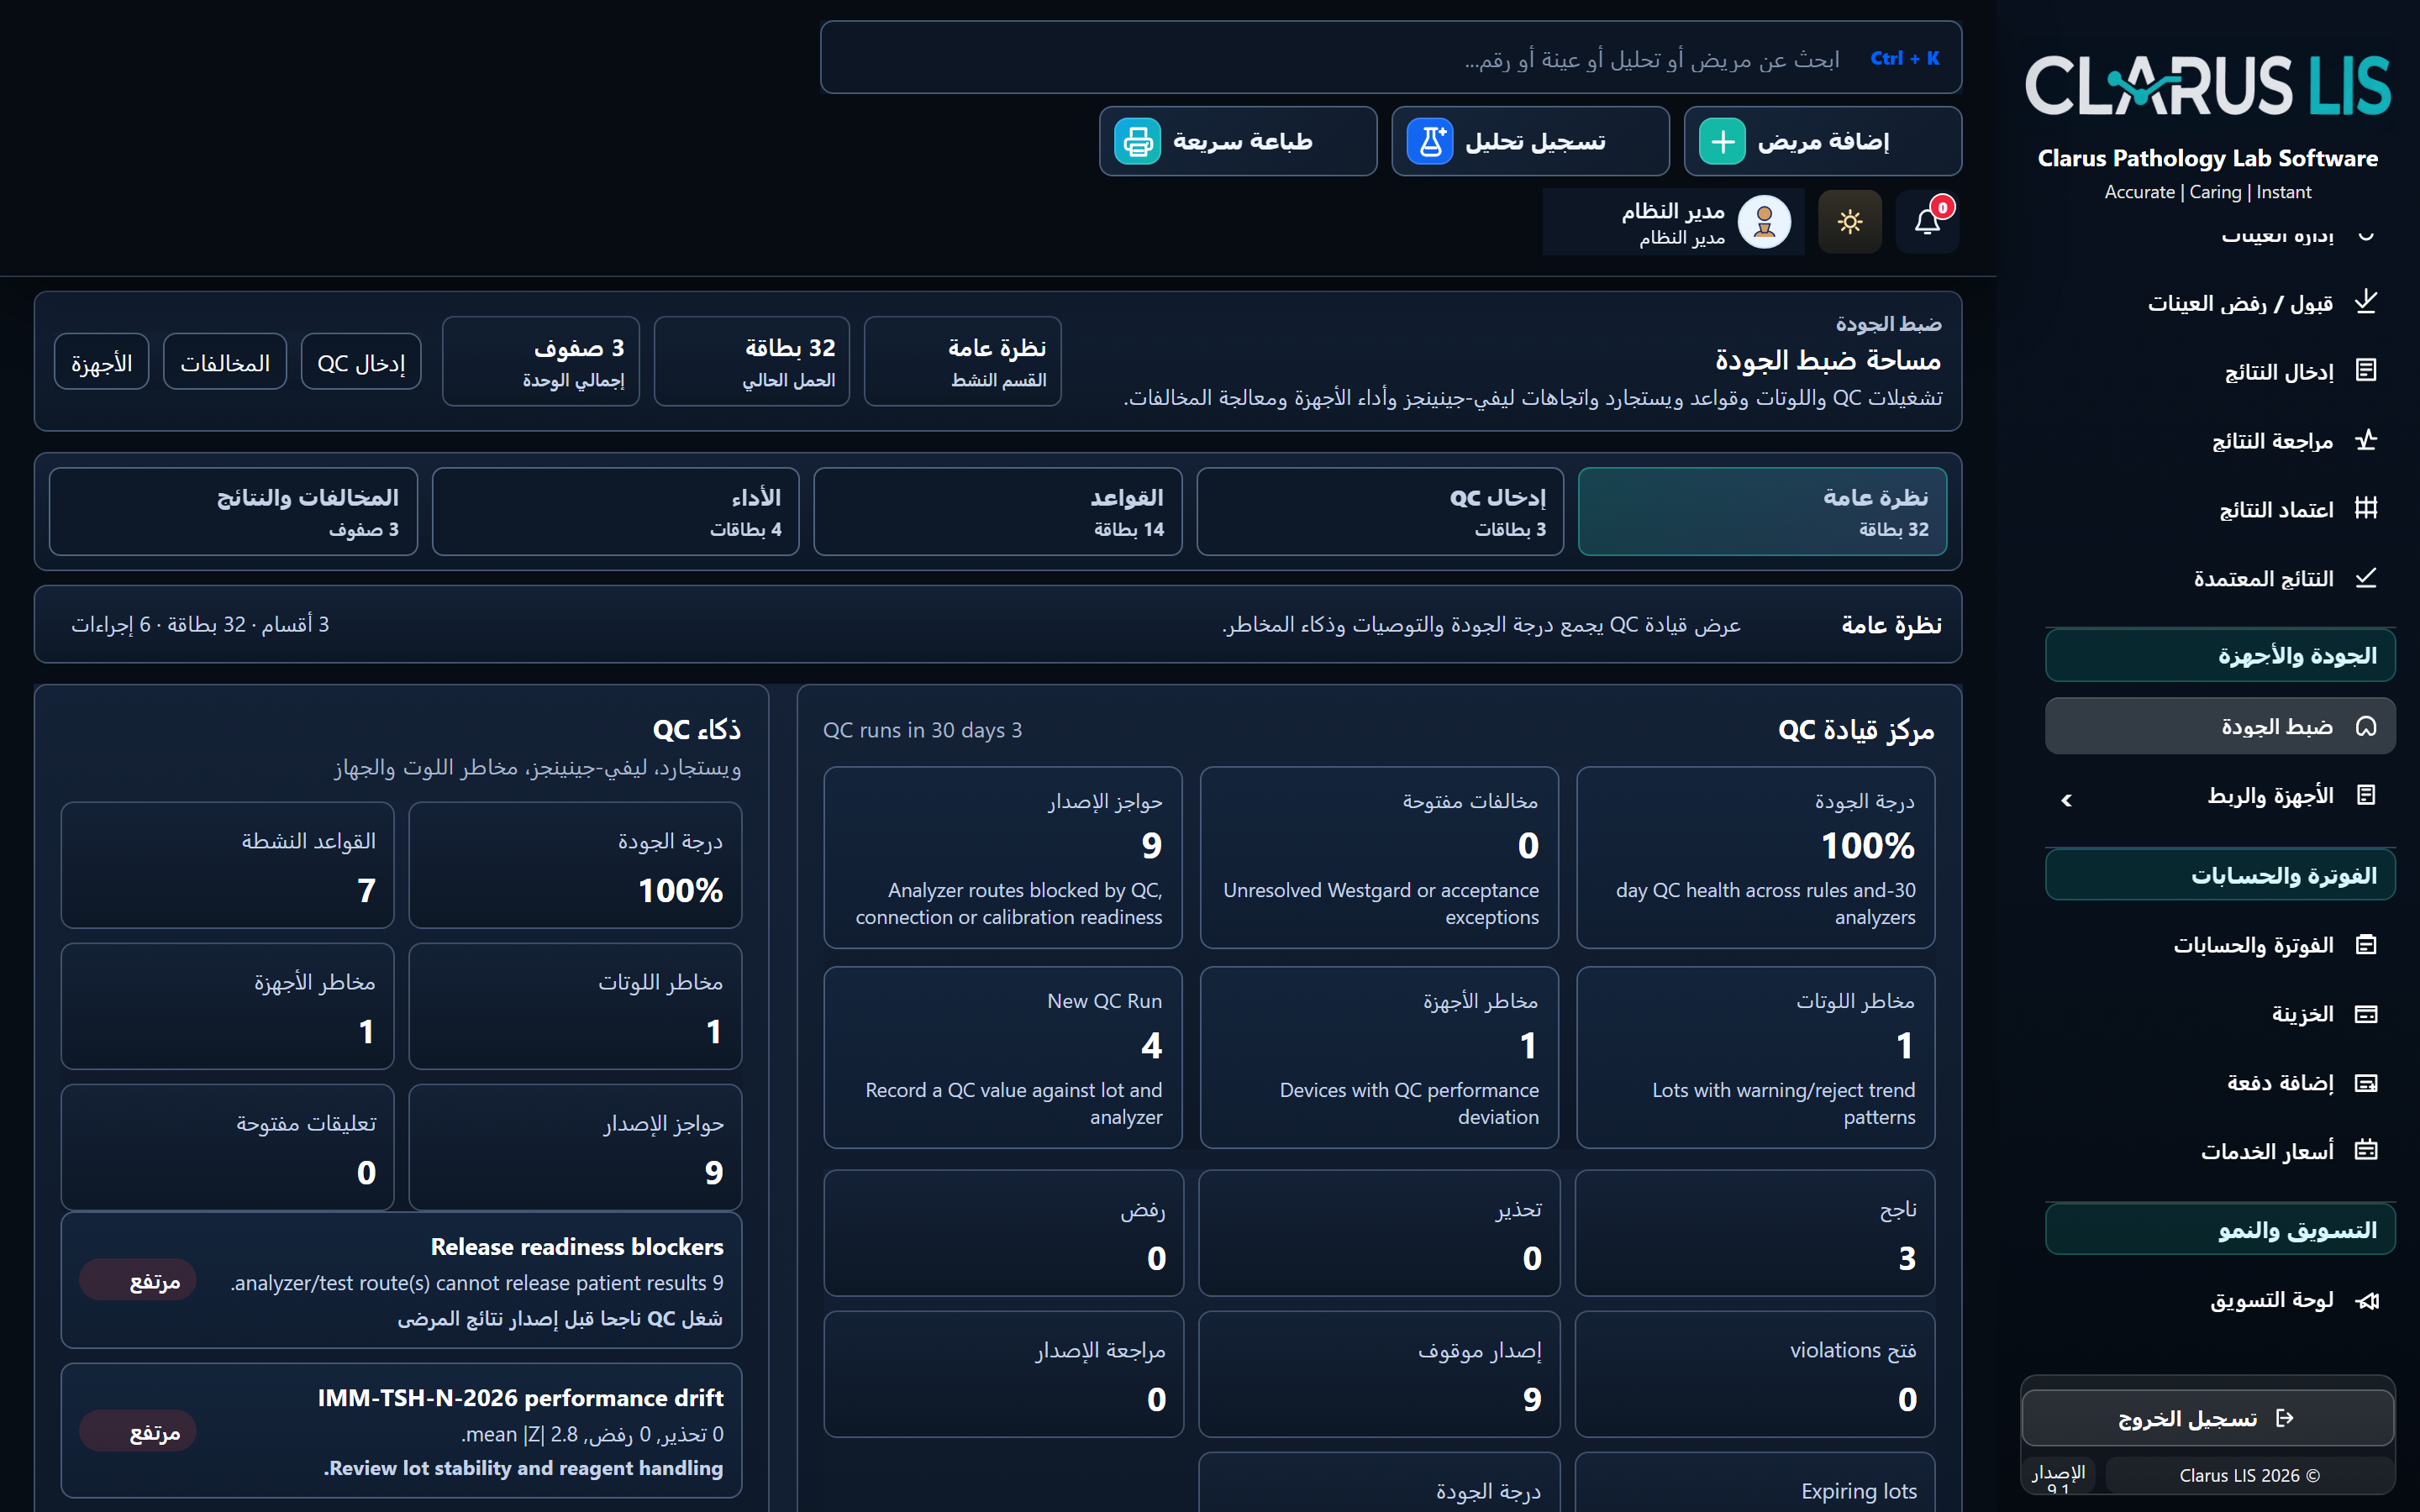
Task: Open the إصدار موقوف 9 card
Action: point(1379,1374)
